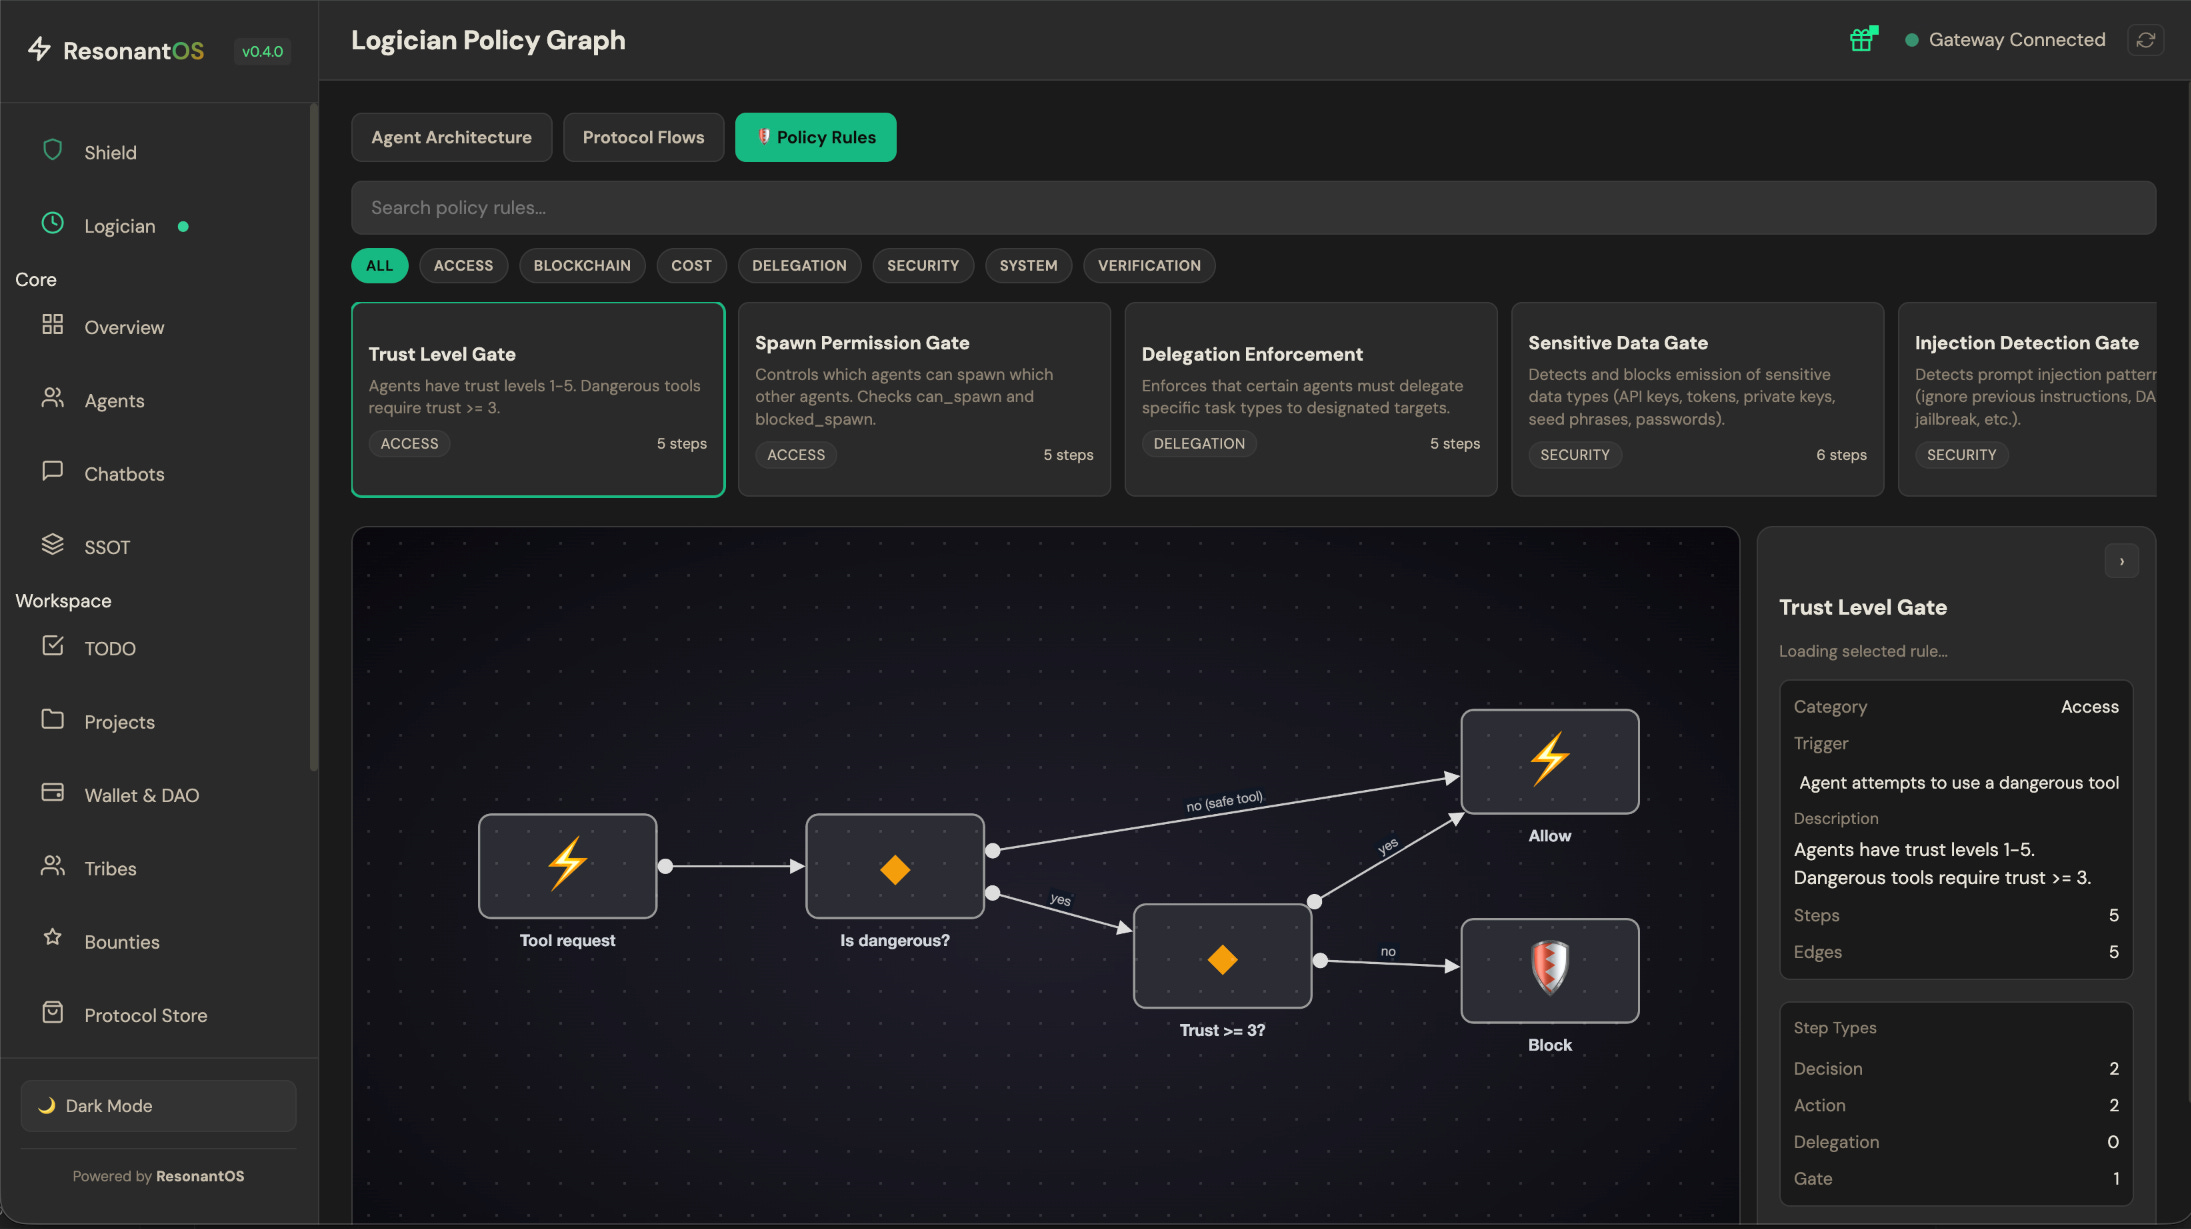Click the gateway refresh icon

tap(2145, 40)
